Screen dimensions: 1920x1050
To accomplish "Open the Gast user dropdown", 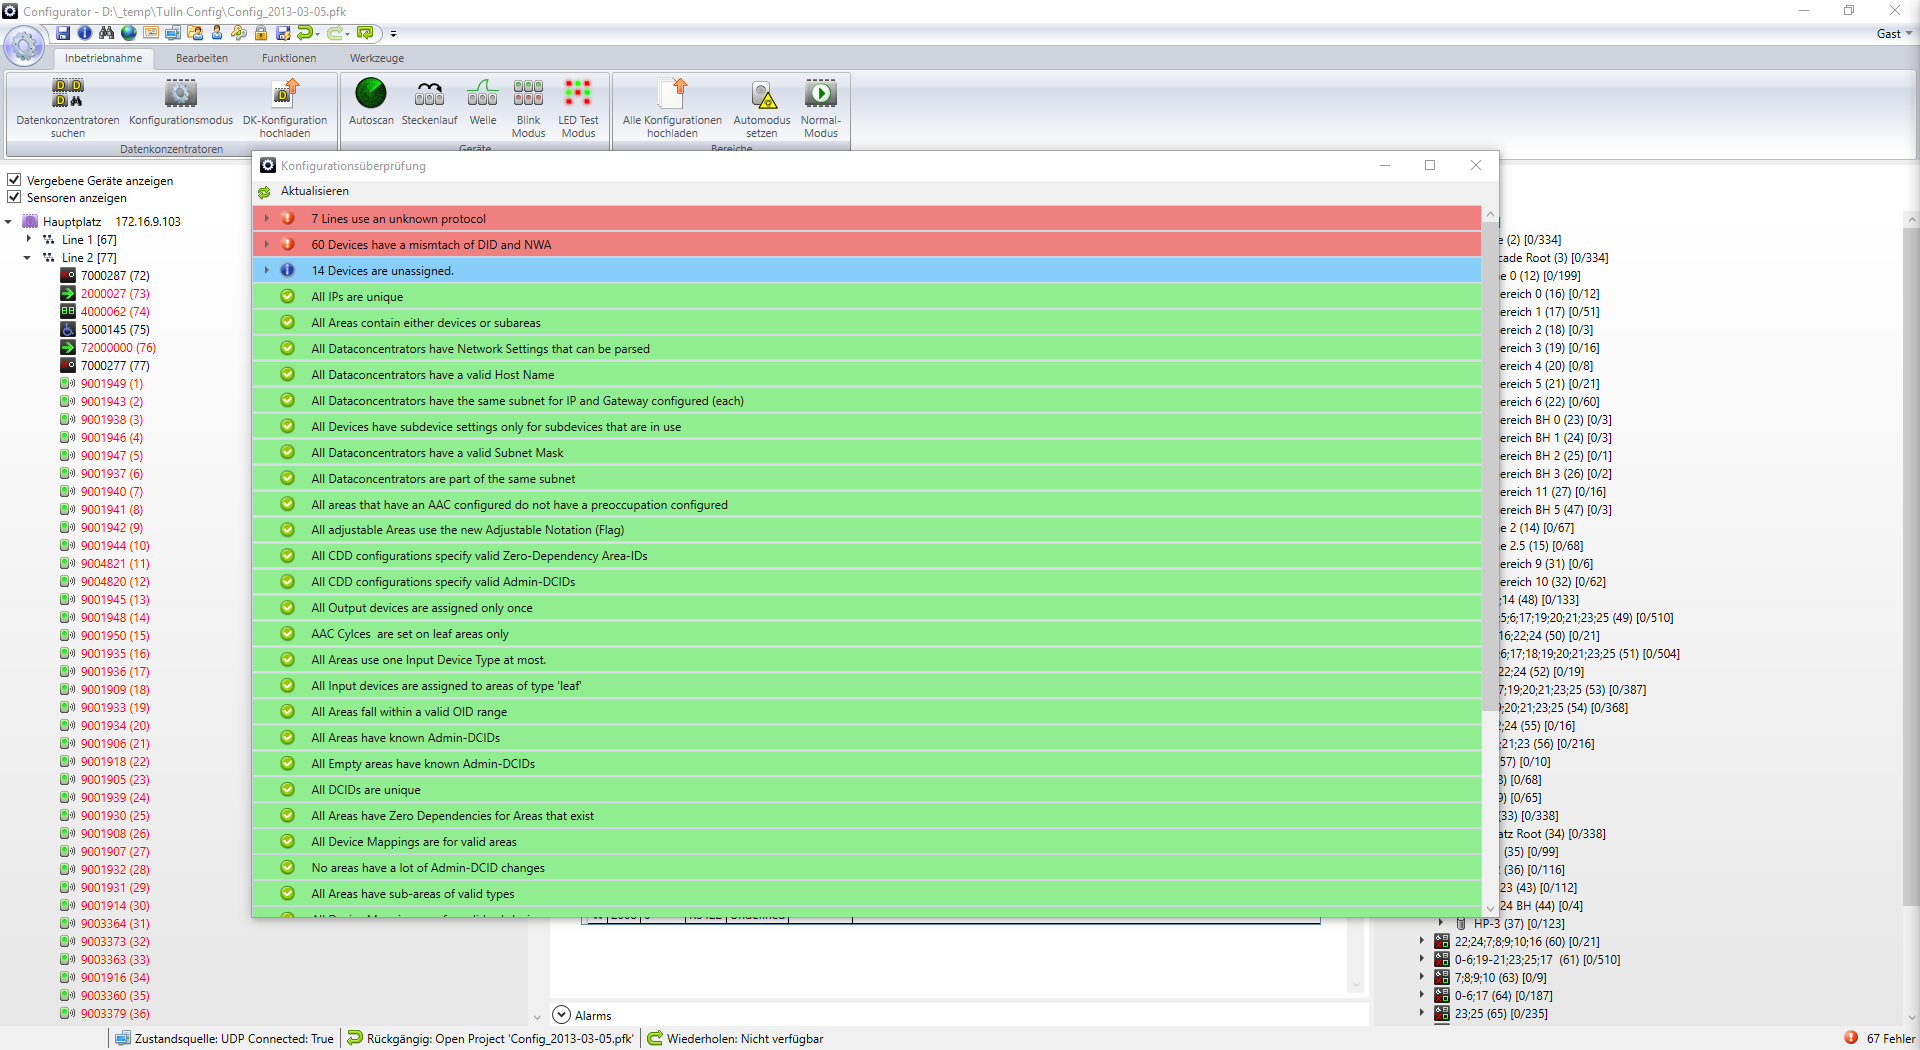I will [1894, 33].
